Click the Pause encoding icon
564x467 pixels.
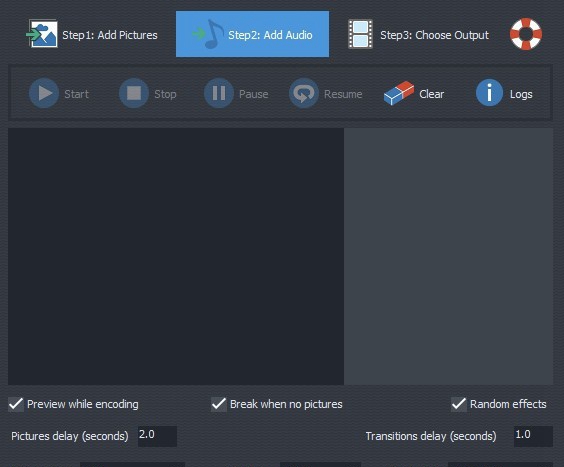(219, 93)
